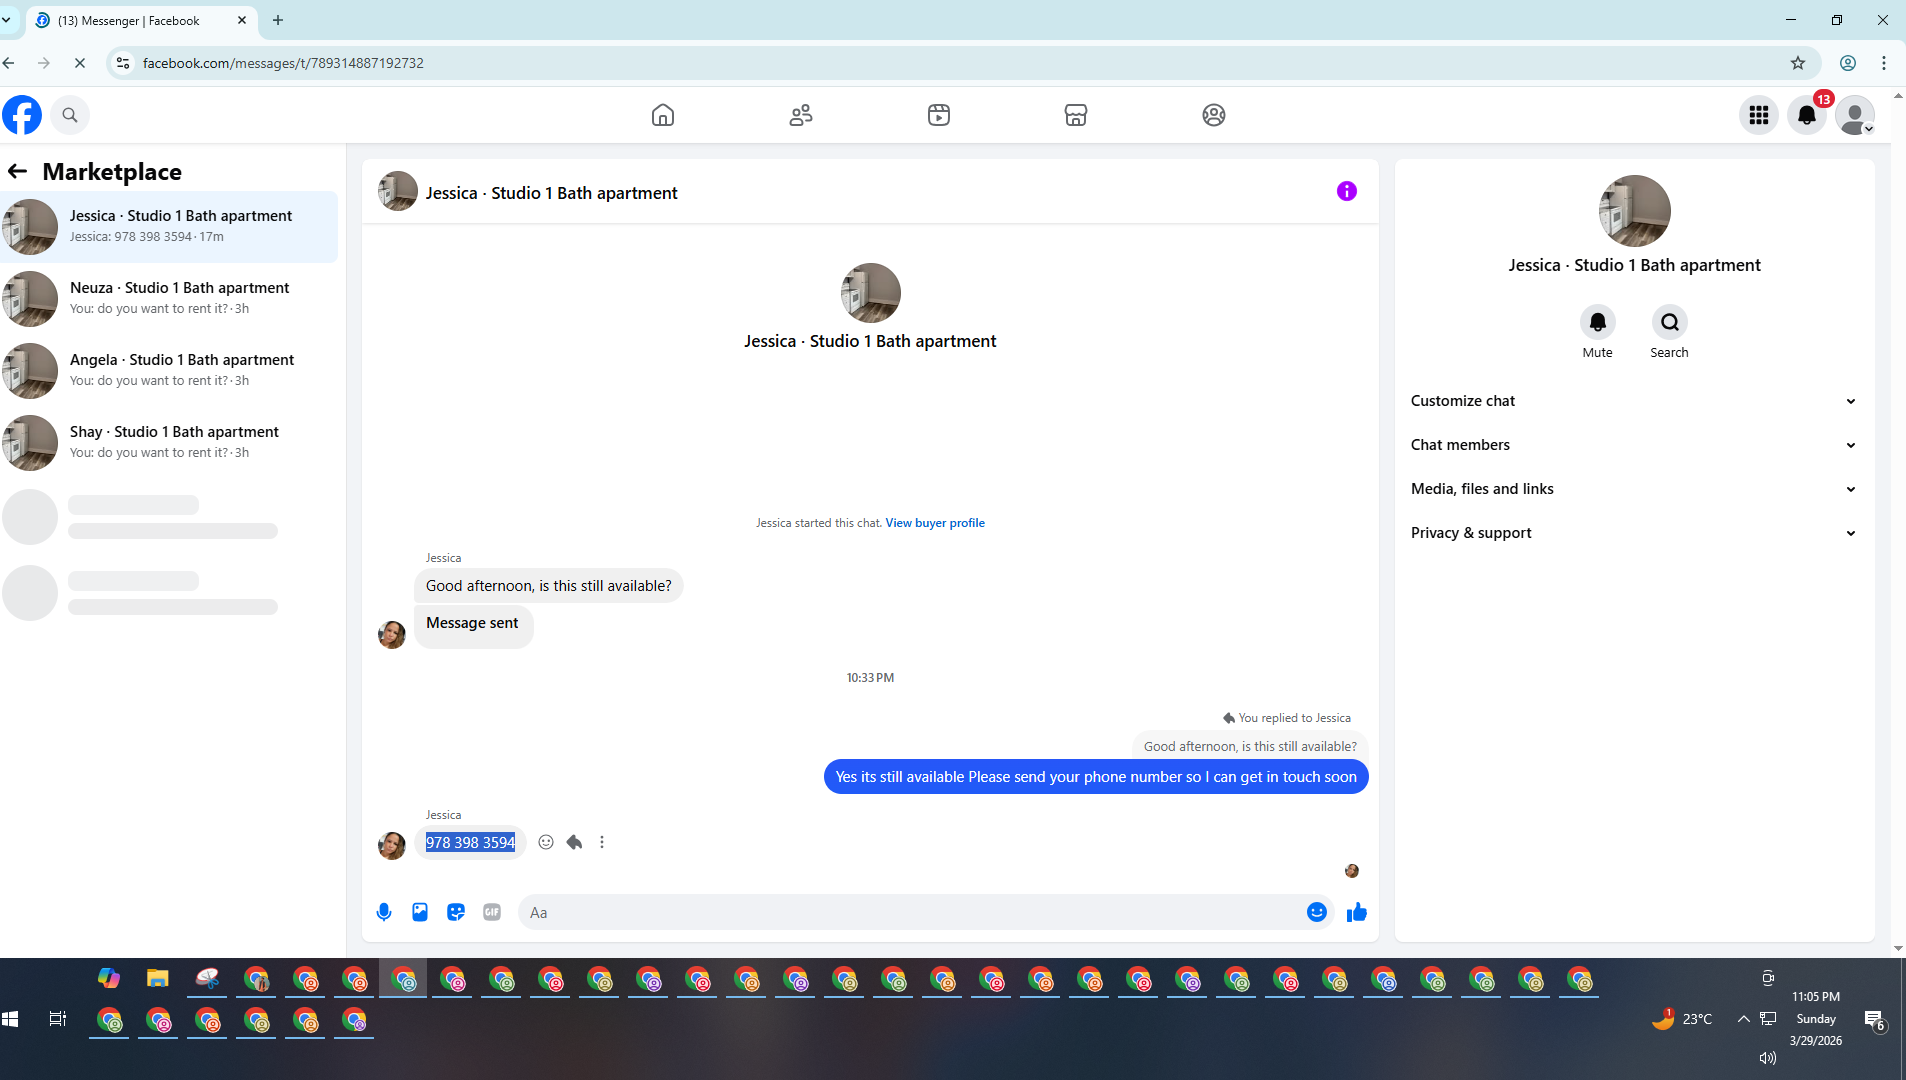This screenshot has width=1906, height=1080.
Task: Attach a file with the photo icon
Action: pos(420,912)
